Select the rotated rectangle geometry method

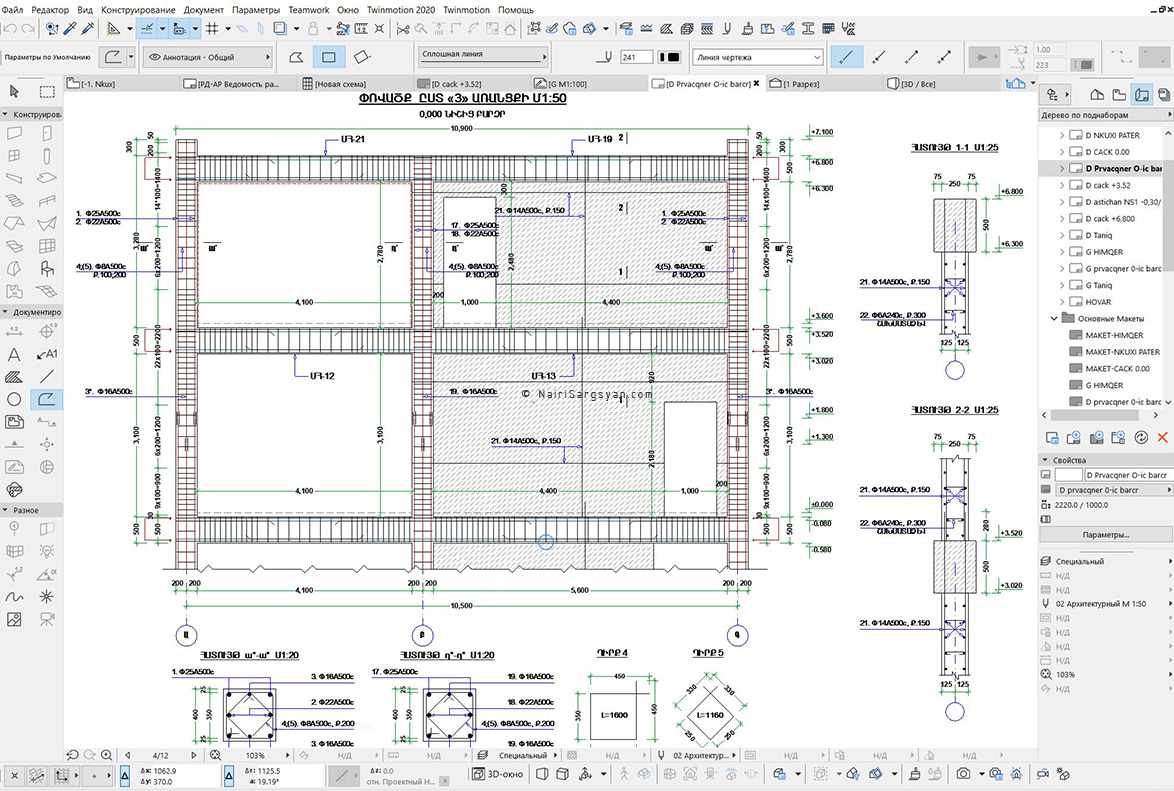pos(362,57)
